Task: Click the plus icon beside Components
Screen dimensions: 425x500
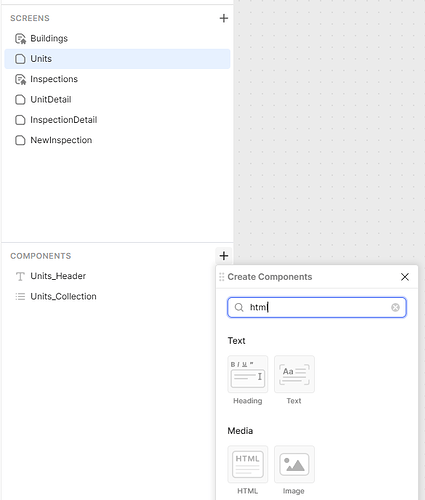Action: click(224, 256)
